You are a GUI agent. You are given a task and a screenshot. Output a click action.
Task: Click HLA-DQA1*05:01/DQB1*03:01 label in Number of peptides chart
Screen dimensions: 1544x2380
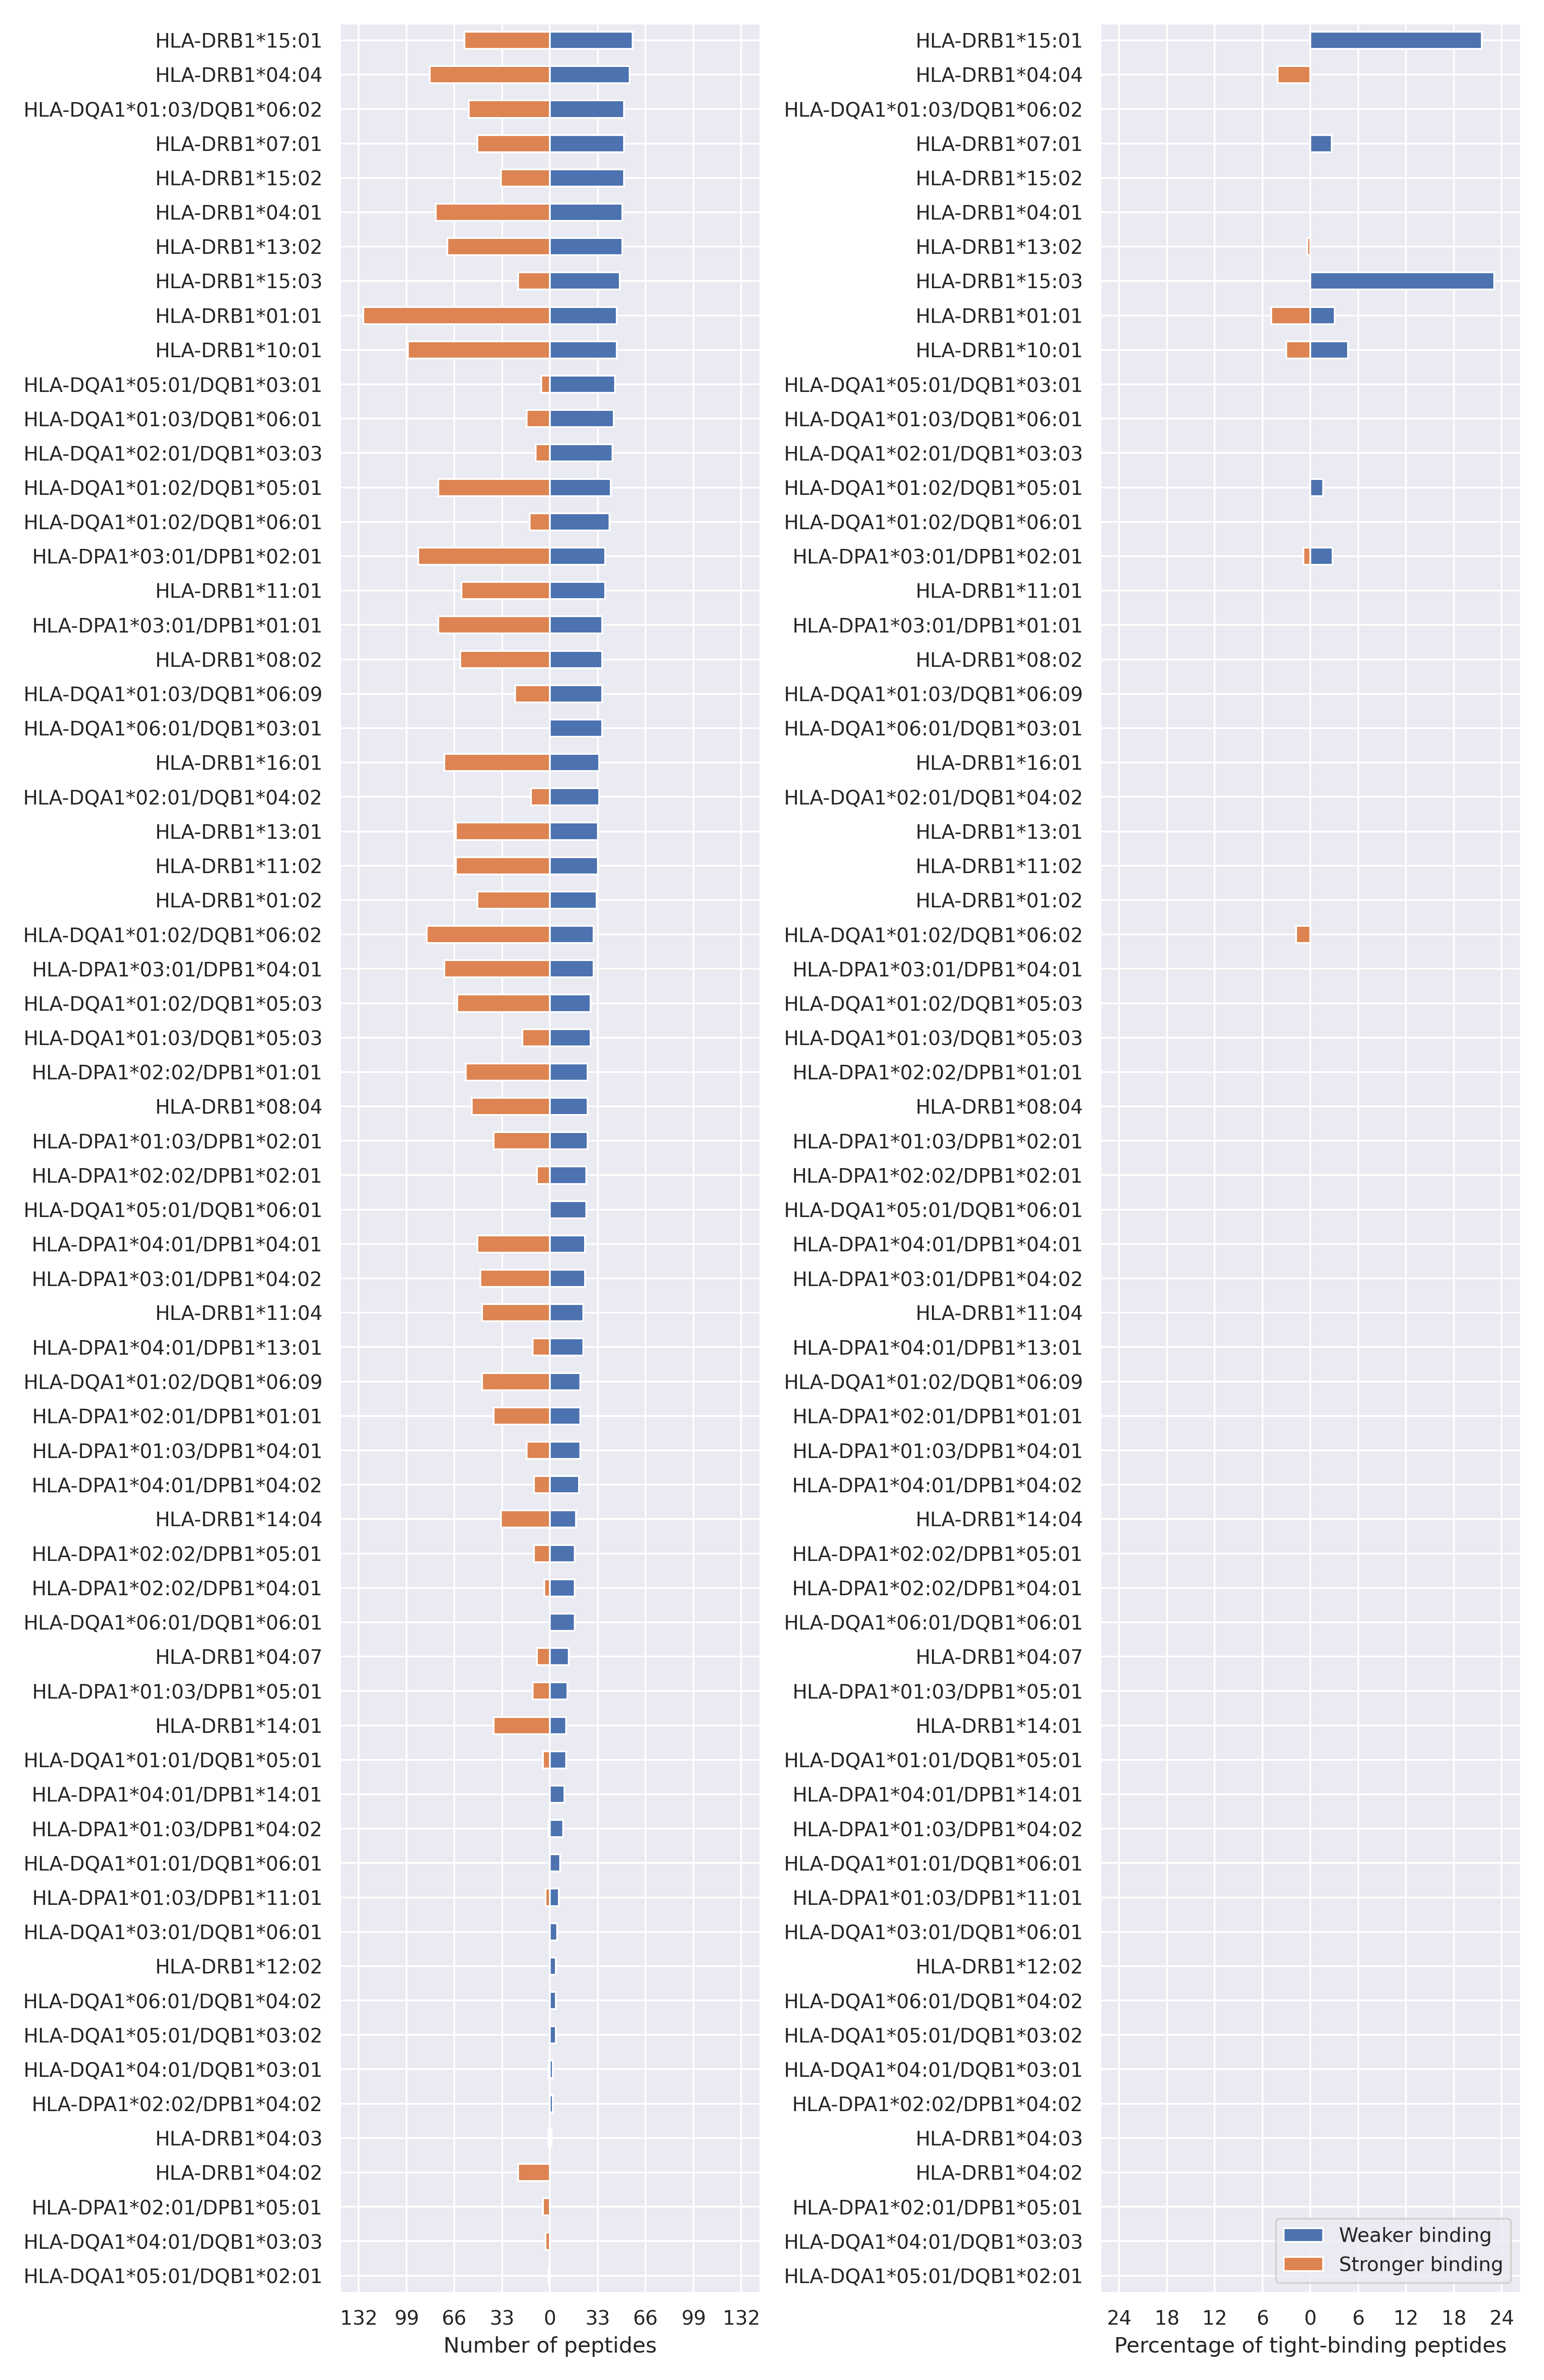173,385
